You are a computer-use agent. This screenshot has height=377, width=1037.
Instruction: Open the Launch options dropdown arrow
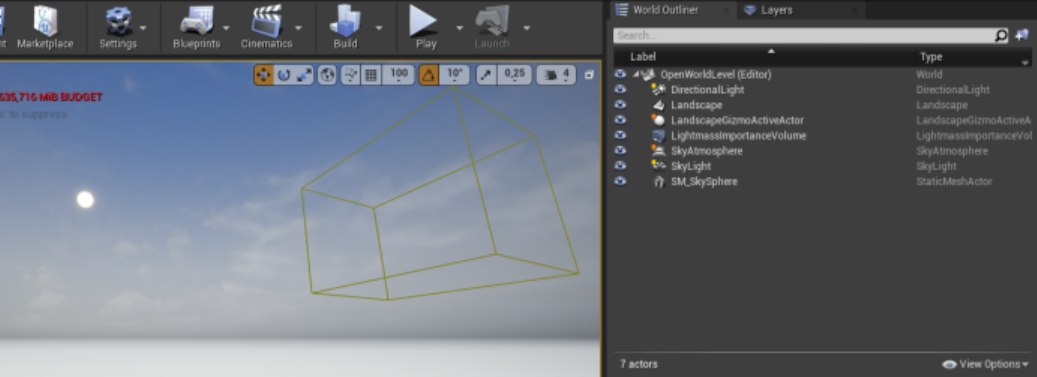click(x=526, y=28)
